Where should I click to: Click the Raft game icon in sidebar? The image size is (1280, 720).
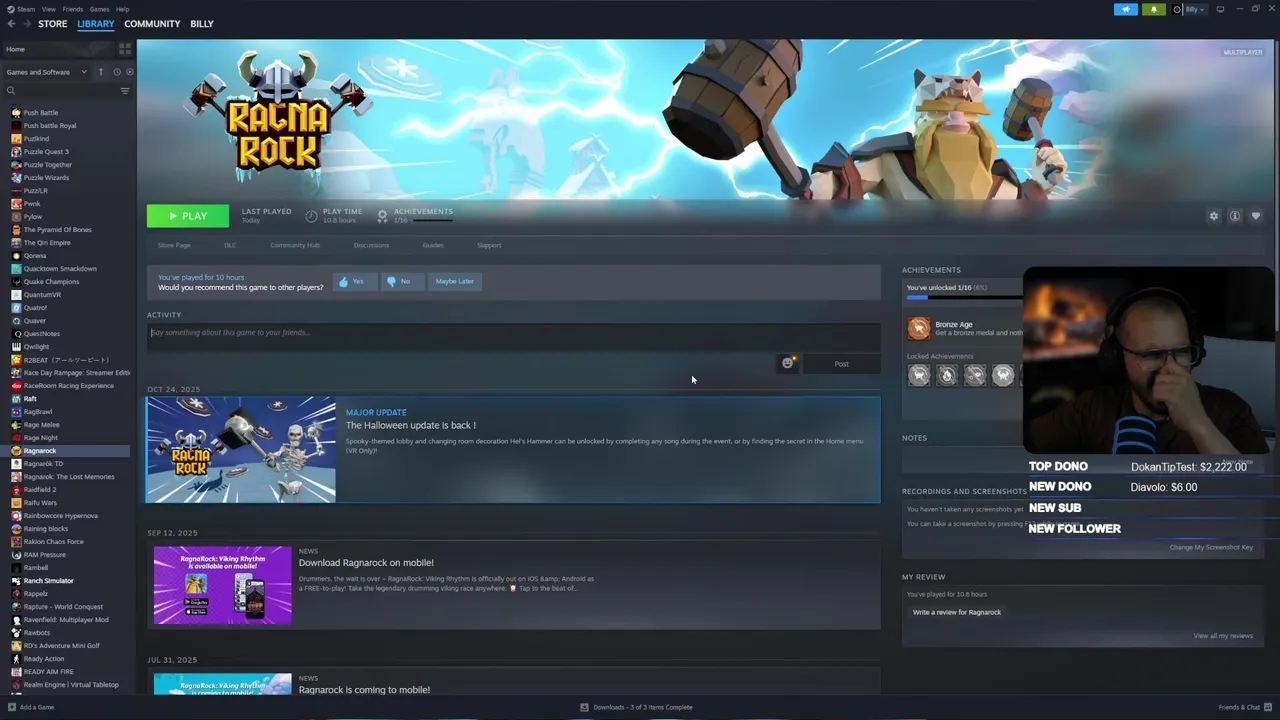(16, 399)
